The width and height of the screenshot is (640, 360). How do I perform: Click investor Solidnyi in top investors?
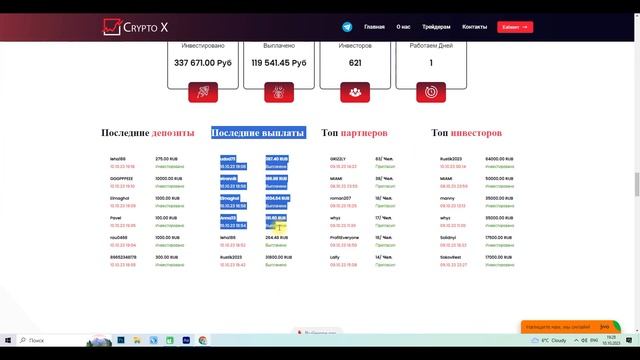pyautogui.click(x=448, y=237)
